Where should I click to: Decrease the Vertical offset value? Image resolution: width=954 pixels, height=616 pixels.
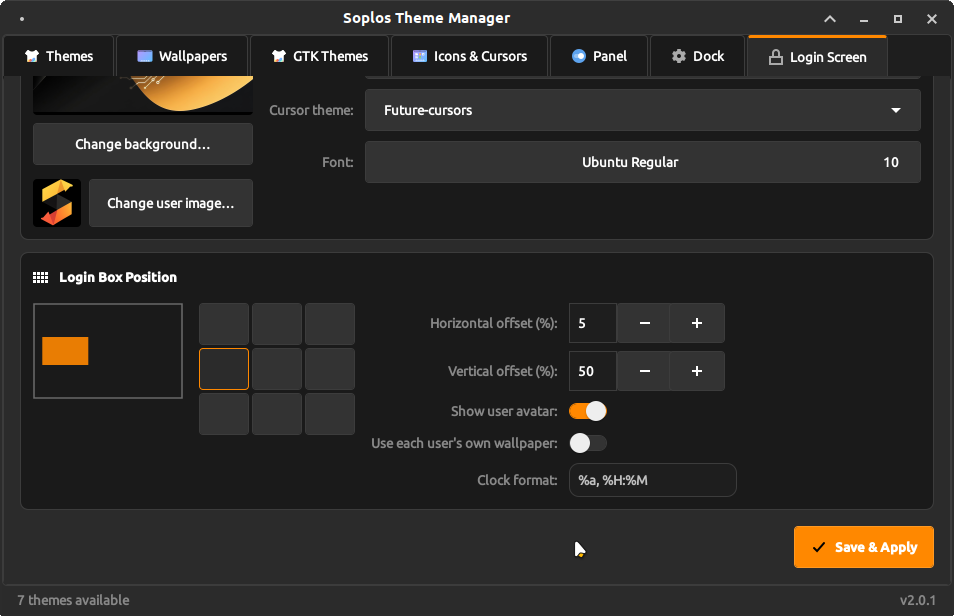click(644, 371)
